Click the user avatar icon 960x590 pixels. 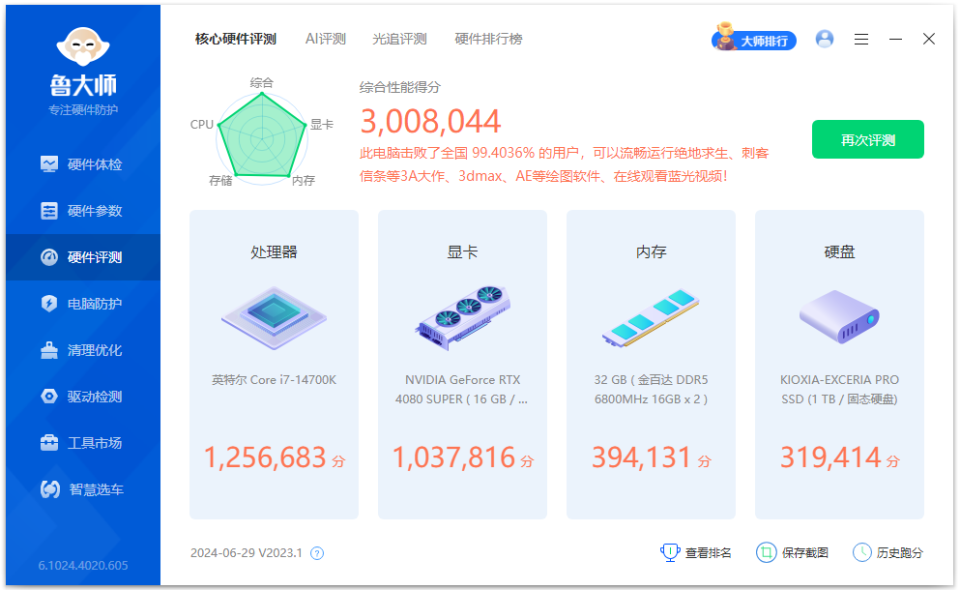pos(824,38)
